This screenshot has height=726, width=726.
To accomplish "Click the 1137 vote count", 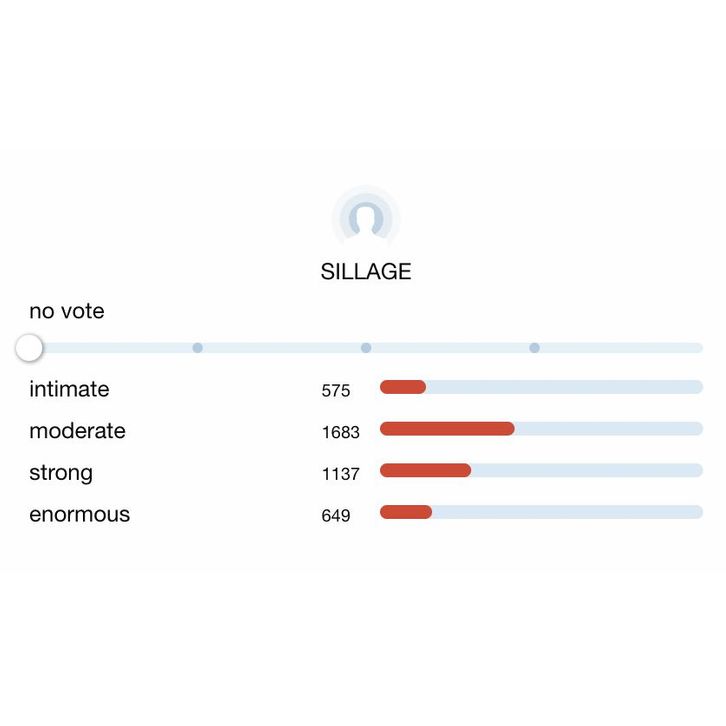I will coord(340,474).
